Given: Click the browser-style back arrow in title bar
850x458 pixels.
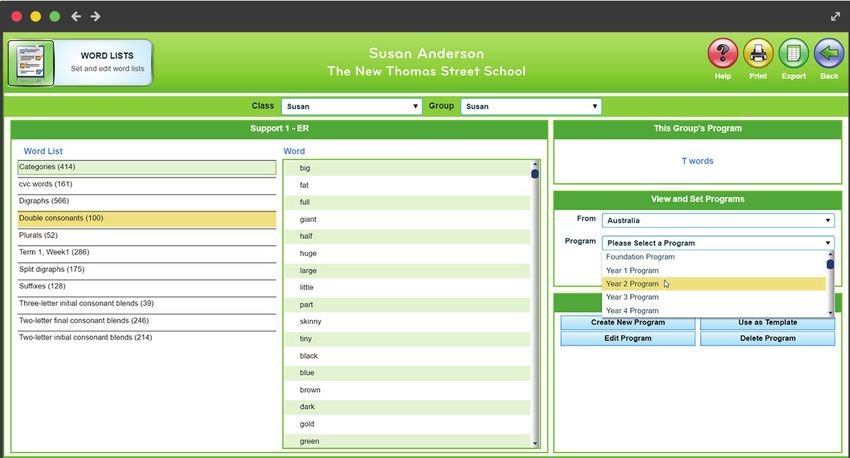Looking at the screenshot, I should coord(76,16).
